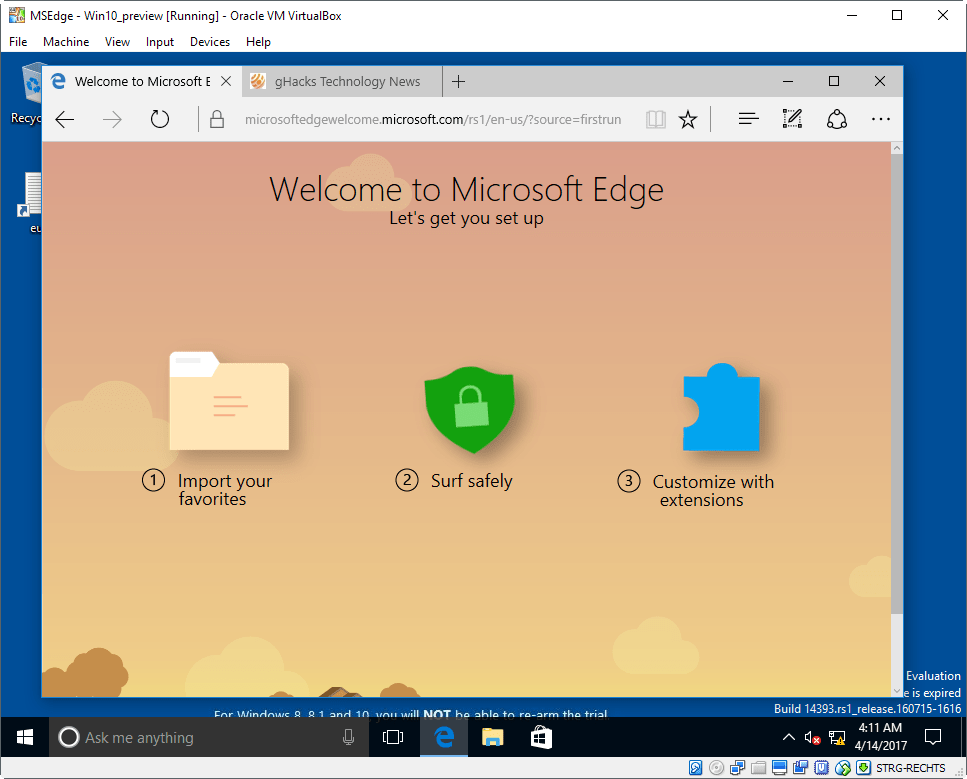Refresh the page with reload icon
The height and width of the screenshot is (779, 967).
[160, 120]
